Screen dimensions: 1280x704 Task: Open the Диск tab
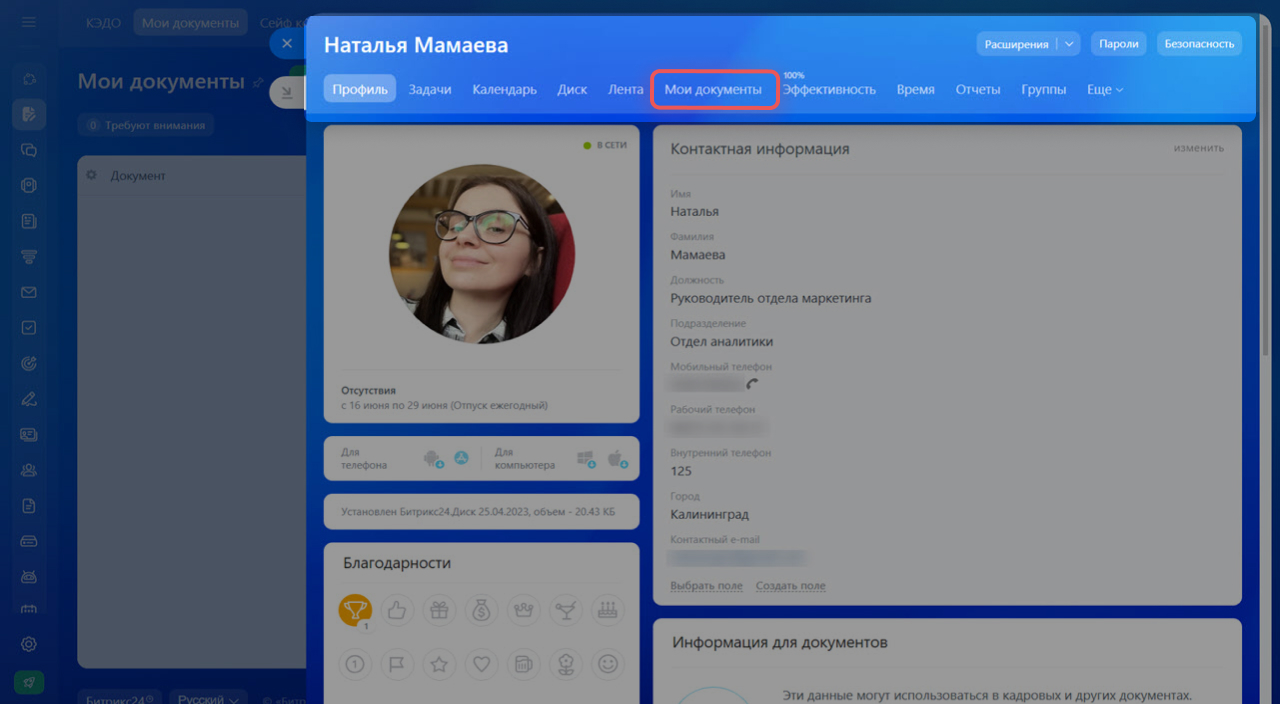click(572, 89)
